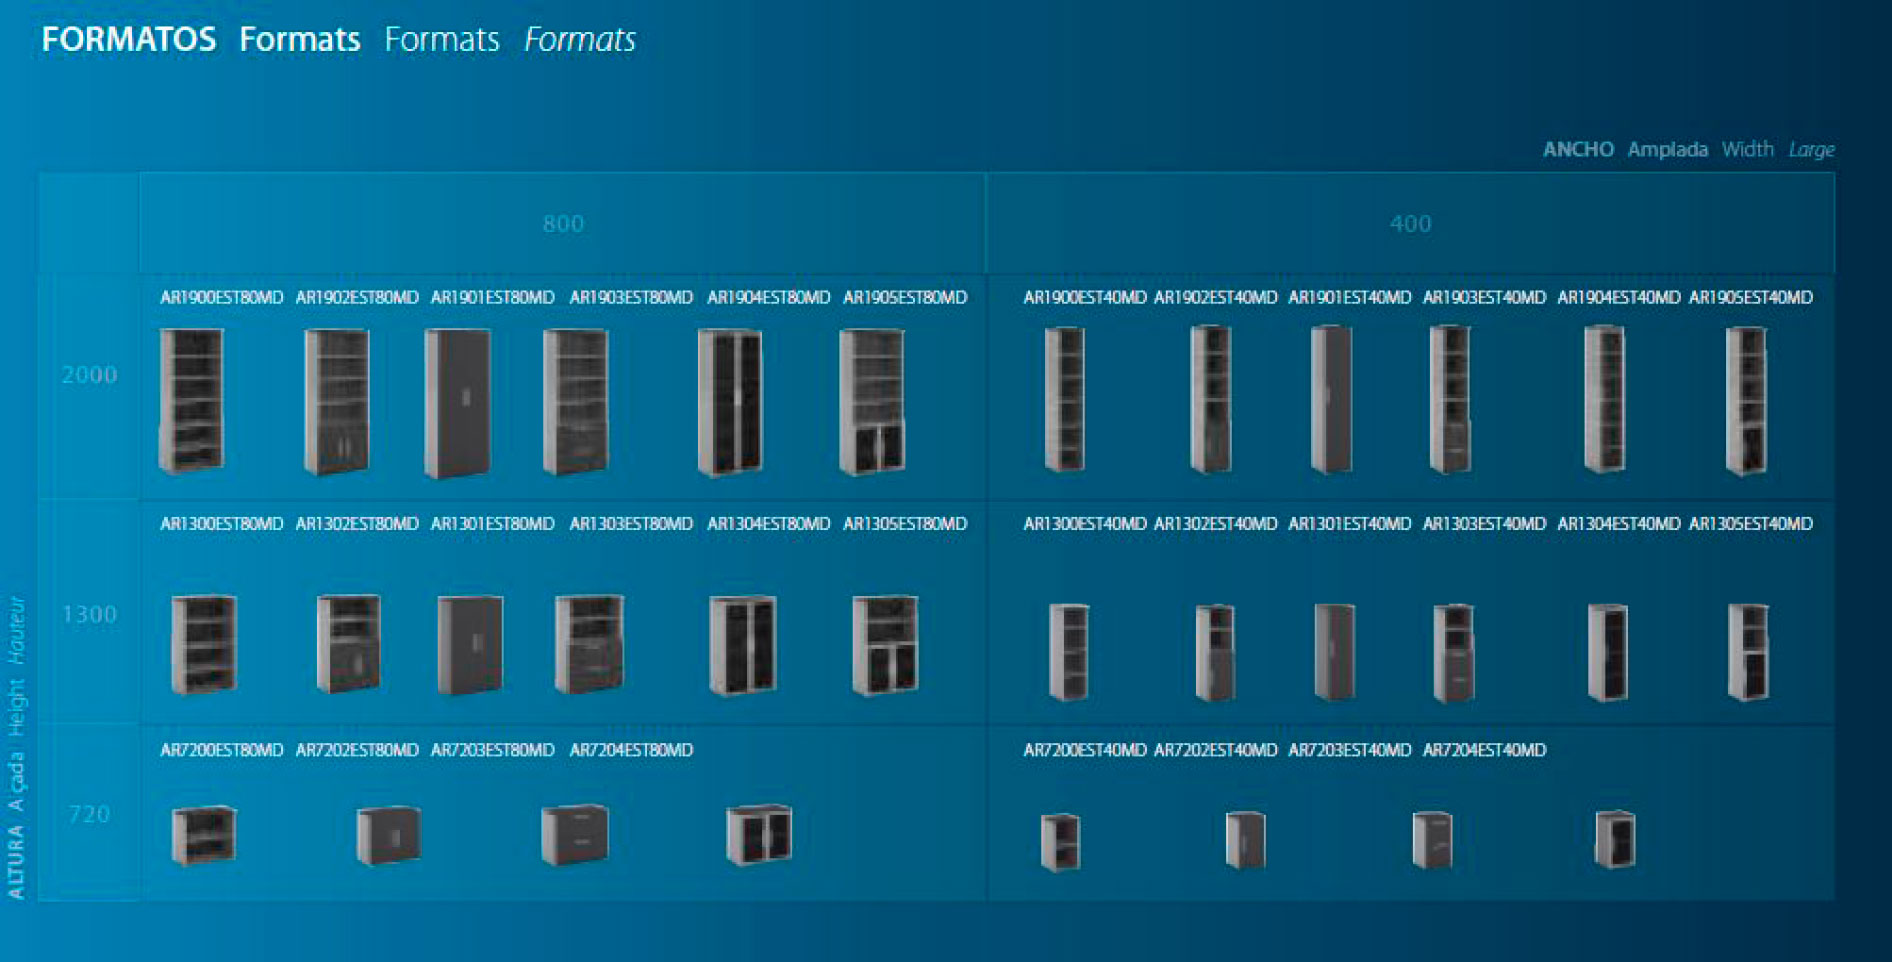Click the AR1900EST80MD open shelf cabinet image

[x=192, y=400]
